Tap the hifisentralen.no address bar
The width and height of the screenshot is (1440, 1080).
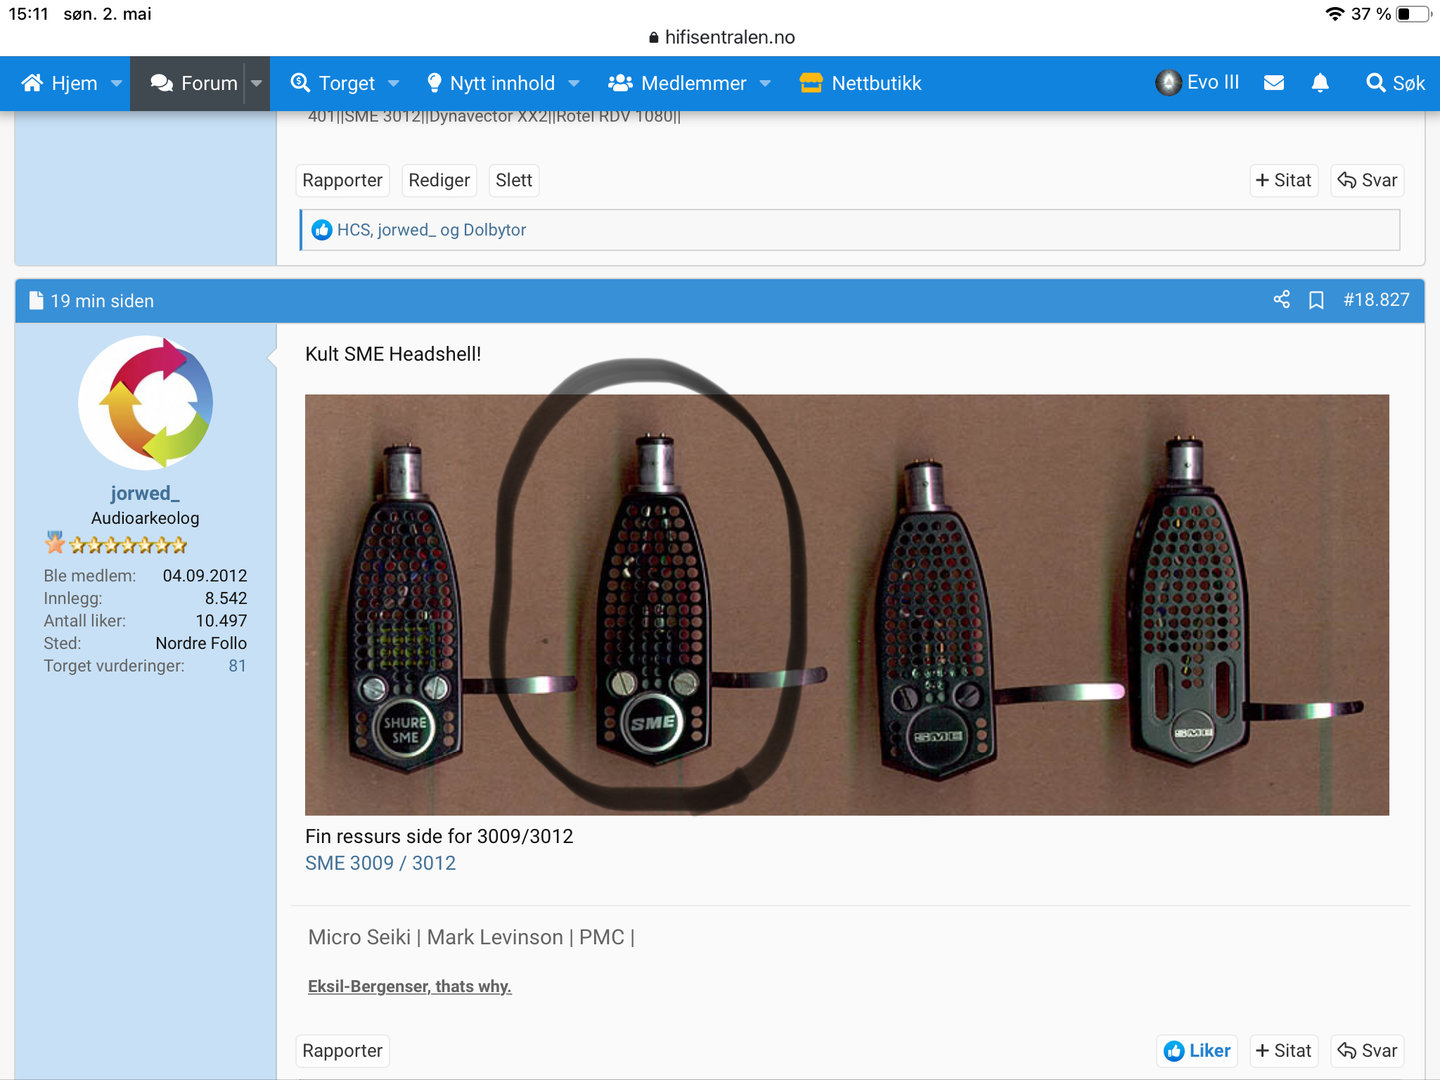click(x=721, y=37)
